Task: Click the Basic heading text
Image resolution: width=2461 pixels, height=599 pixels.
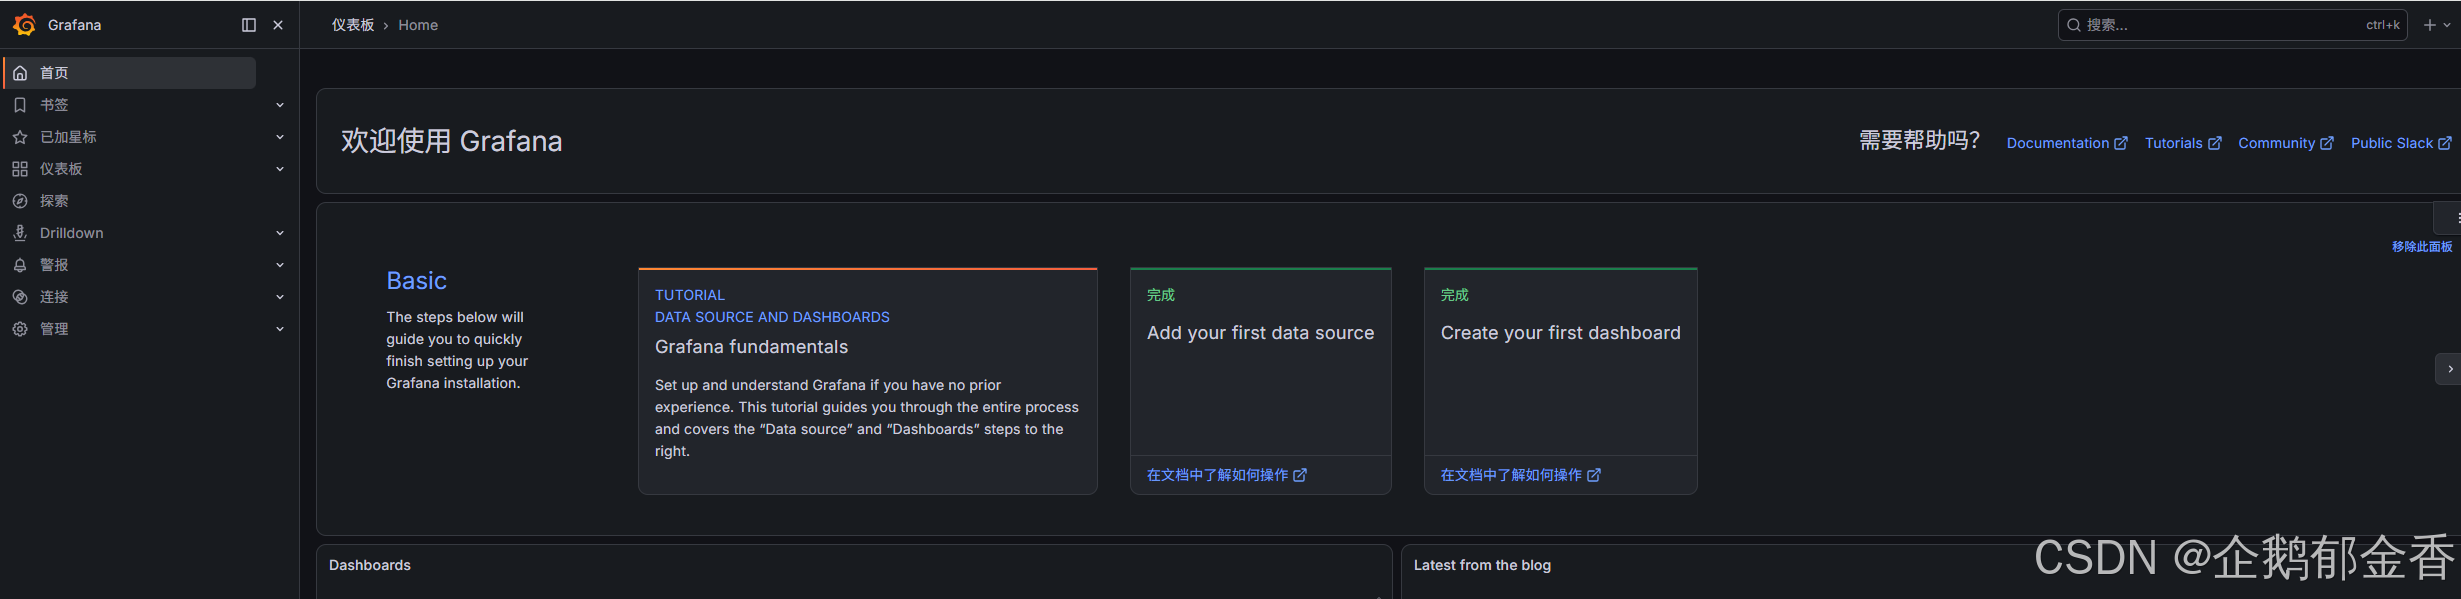Action: pyautogui.click(x=417, y=281)
